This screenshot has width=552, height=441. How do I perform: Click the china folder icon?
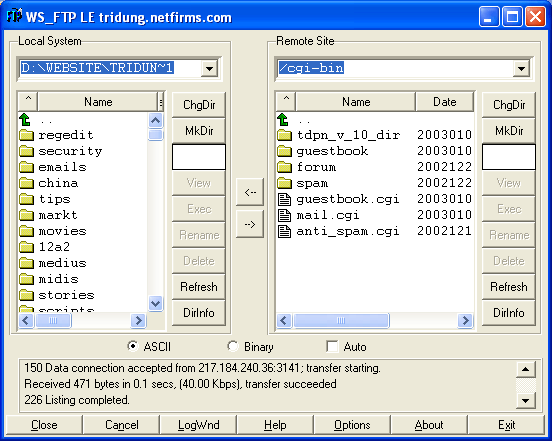[26, 183]
